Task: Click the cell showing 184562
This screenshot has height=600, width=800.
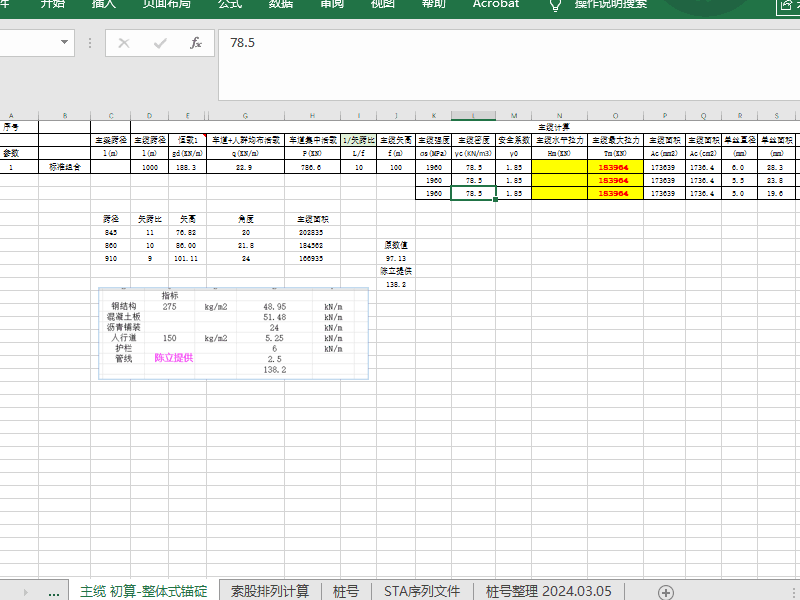Action: coord(312,245)
